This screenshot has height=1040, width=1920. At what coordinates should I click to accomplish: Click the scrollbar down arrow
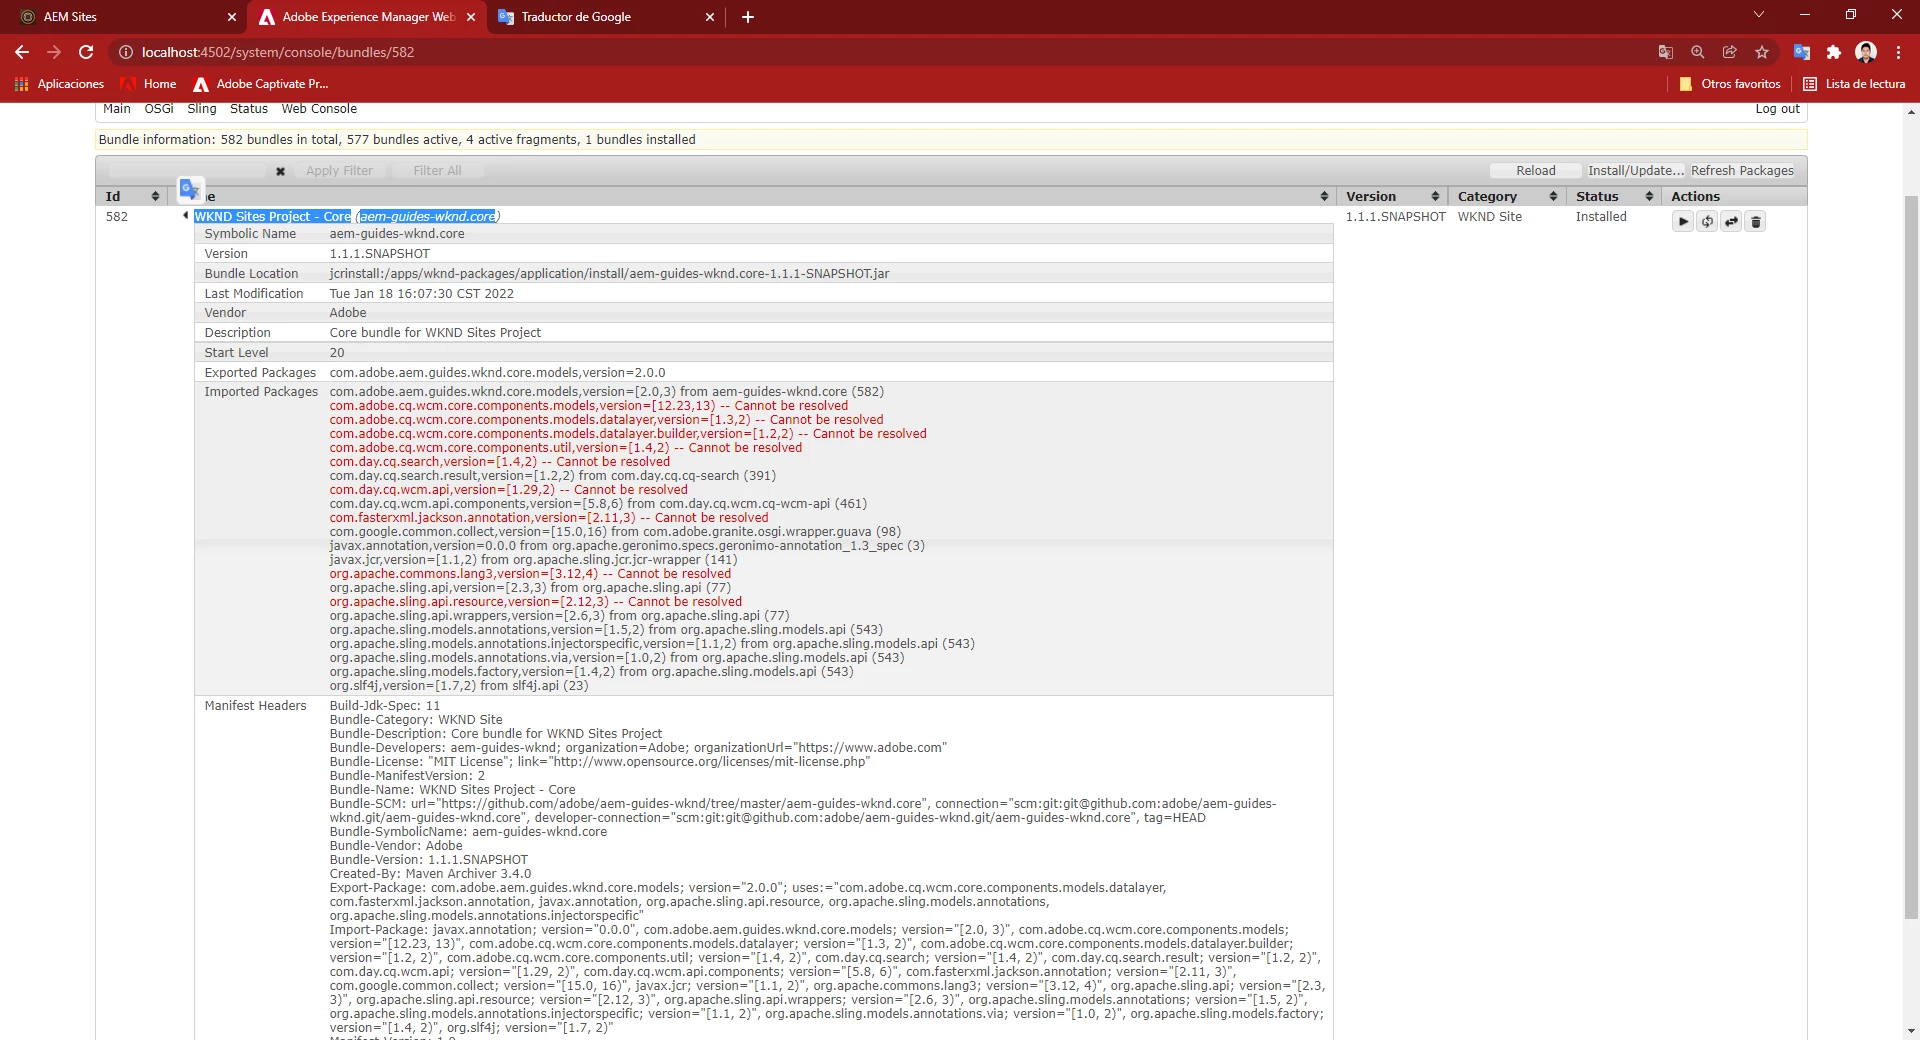[x=1911, y=1031]
